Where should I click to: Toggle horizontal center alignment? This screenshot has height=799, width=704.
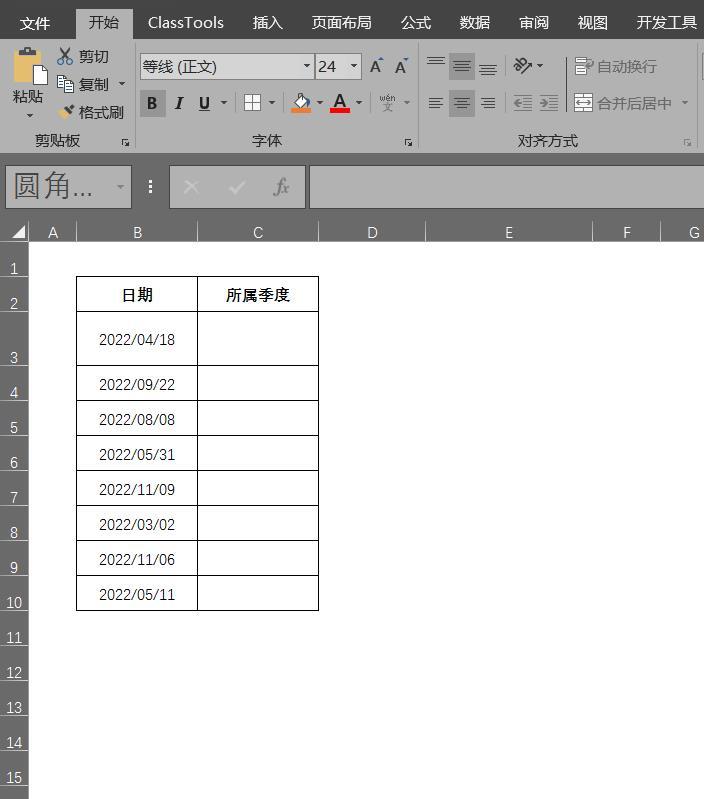pyautogui.click(x=462, y=103)
